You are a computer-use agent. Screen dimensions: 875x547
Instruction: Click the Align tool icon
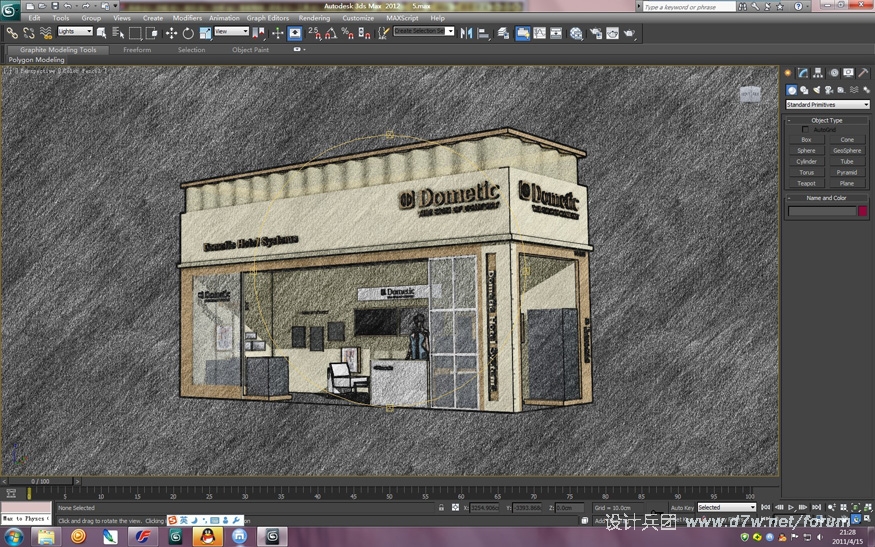point(483,33)
